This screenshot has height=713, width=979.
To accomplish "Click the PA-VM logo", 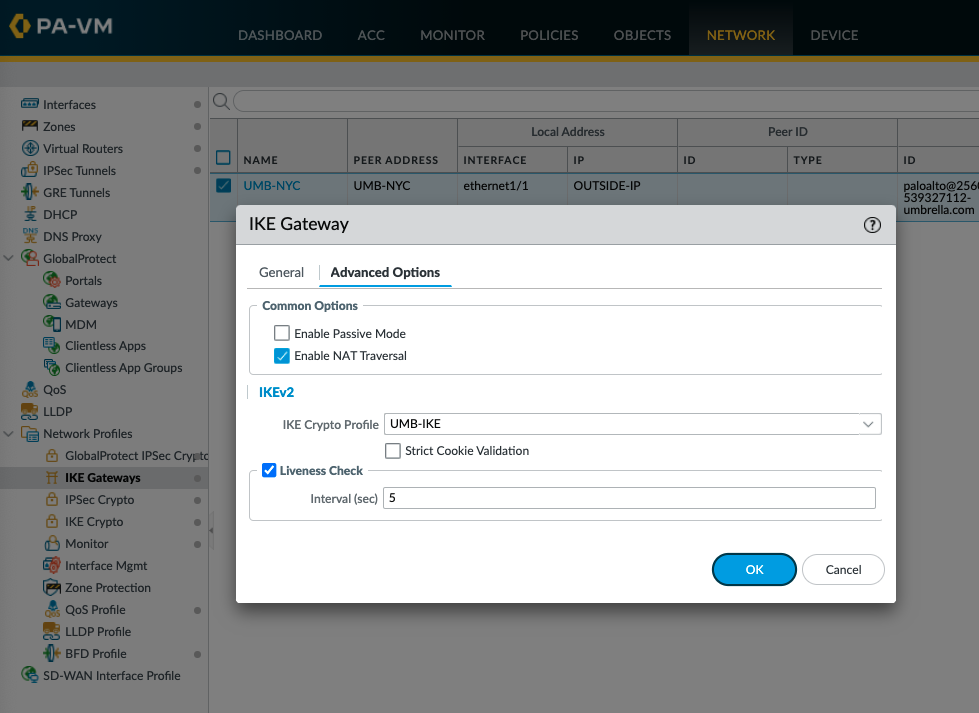I will click(x=61, y=26).
